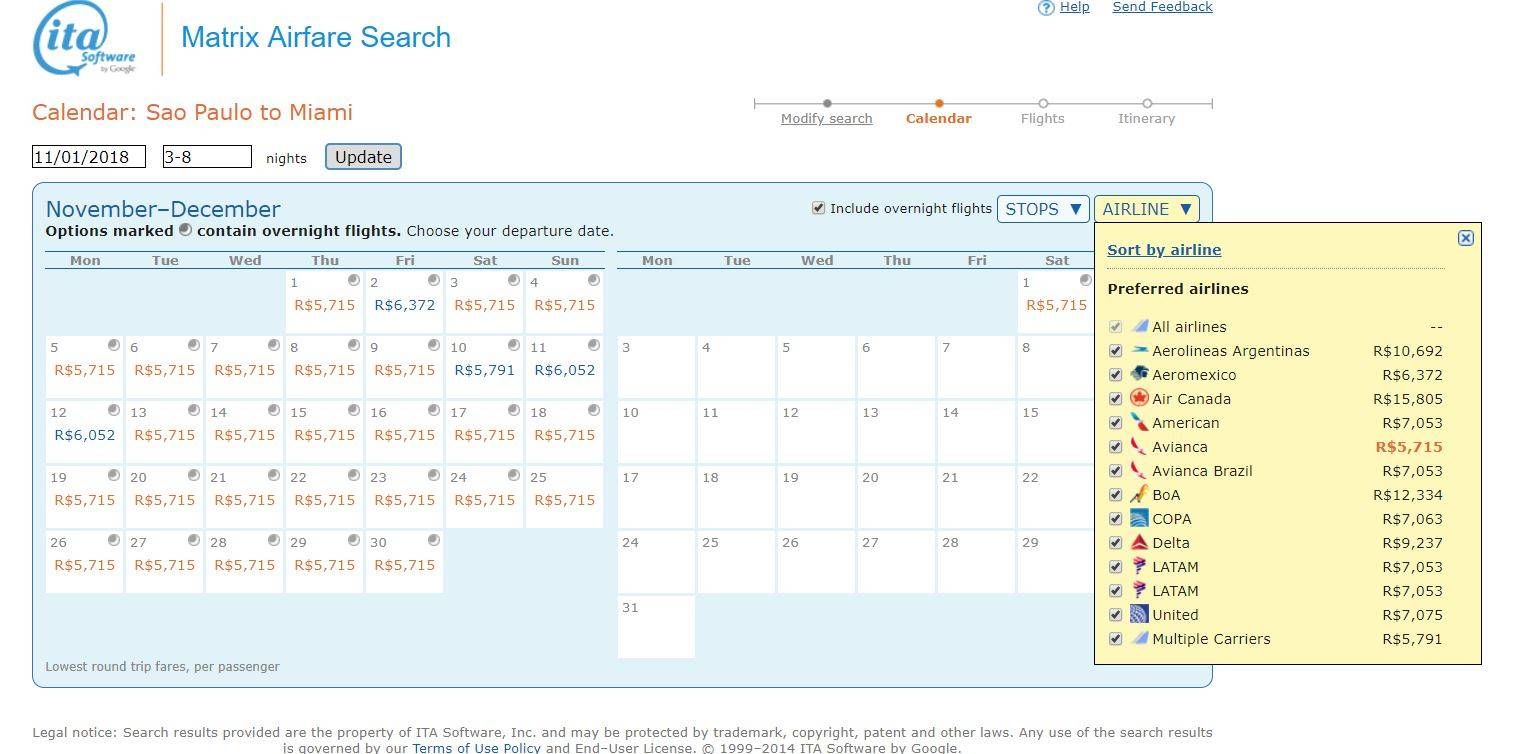1530x754 pixels.
Task: Click overnight marker on December 1
Action: (1086, 280)
